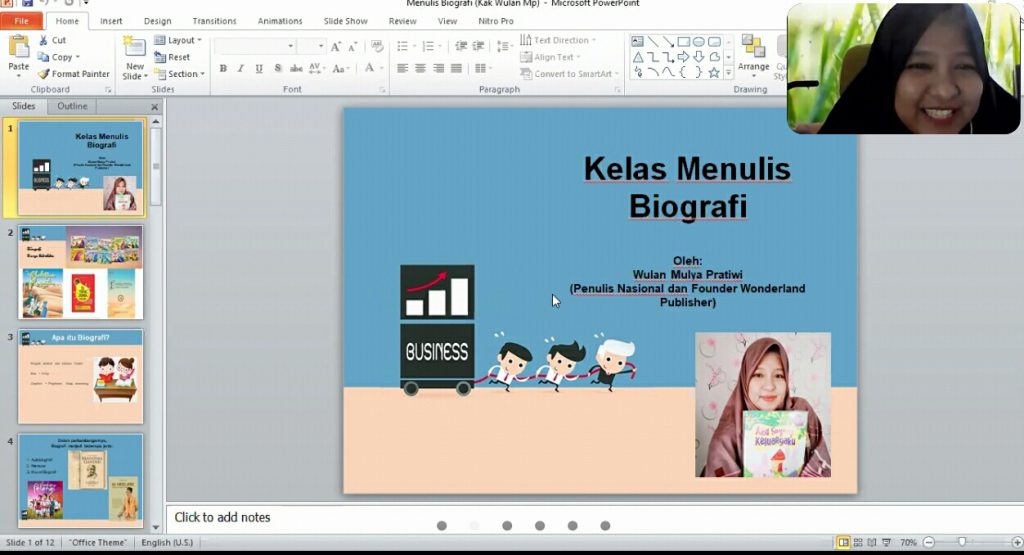
Task: Start slideshow from status bar icon
Action: click(886, 543)
